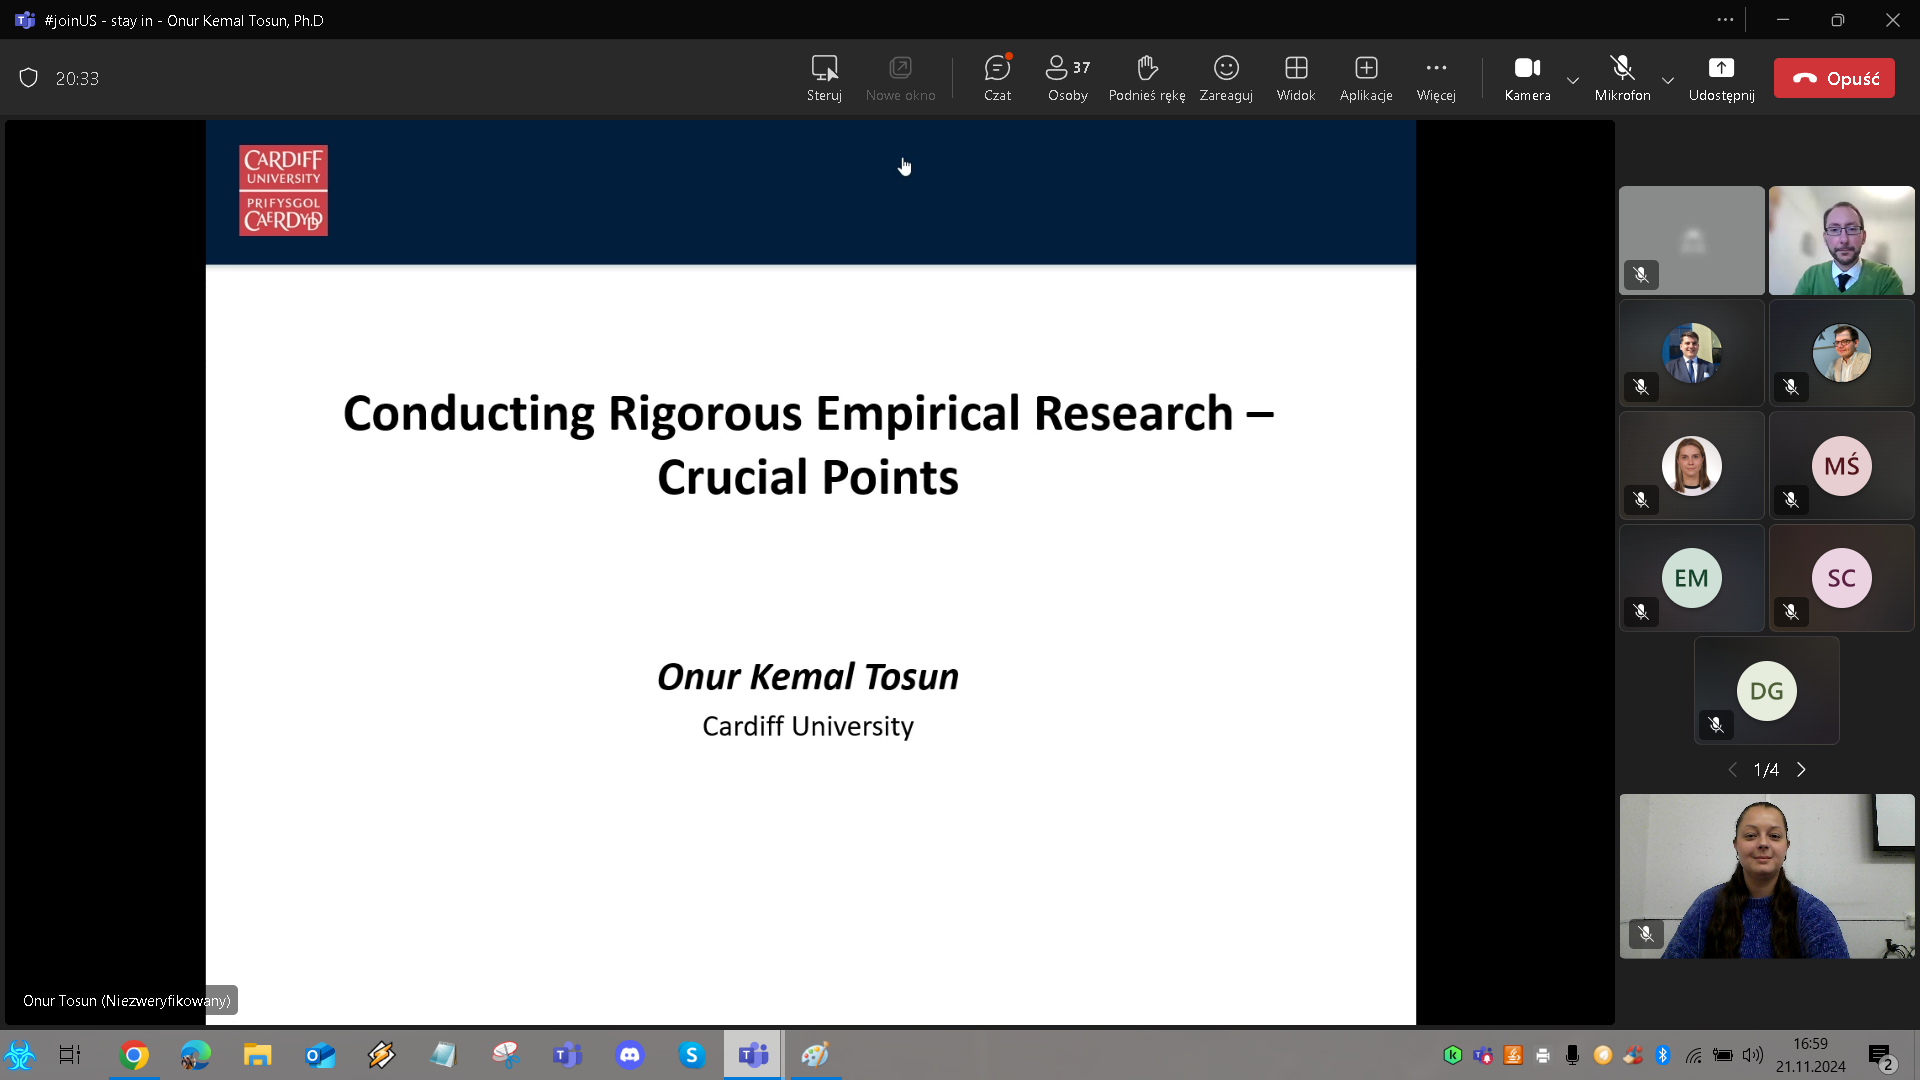Share screen using Udostępnij
The image size is (1920, 1080).
[x=1721, y=78]
